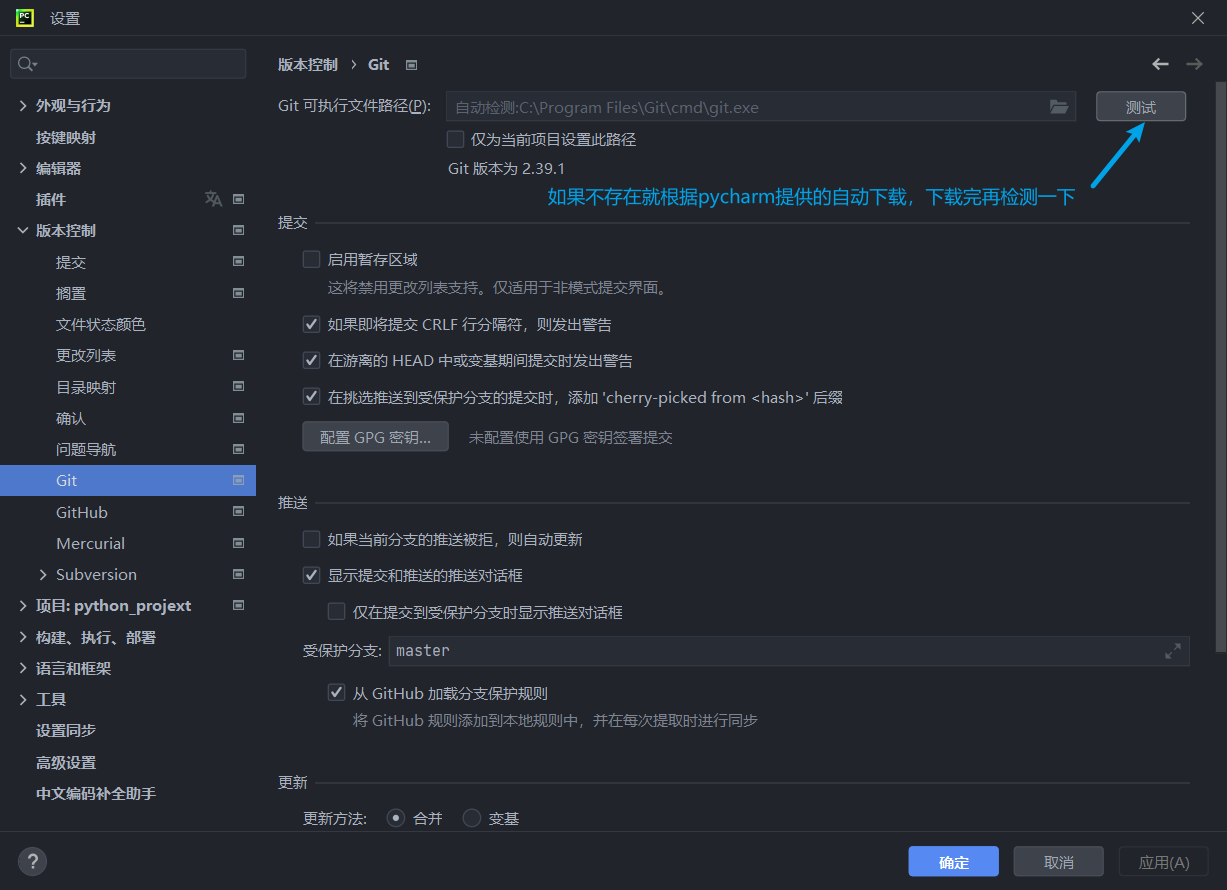
Task: Focus the settings search input field
Action: [128, 64]
